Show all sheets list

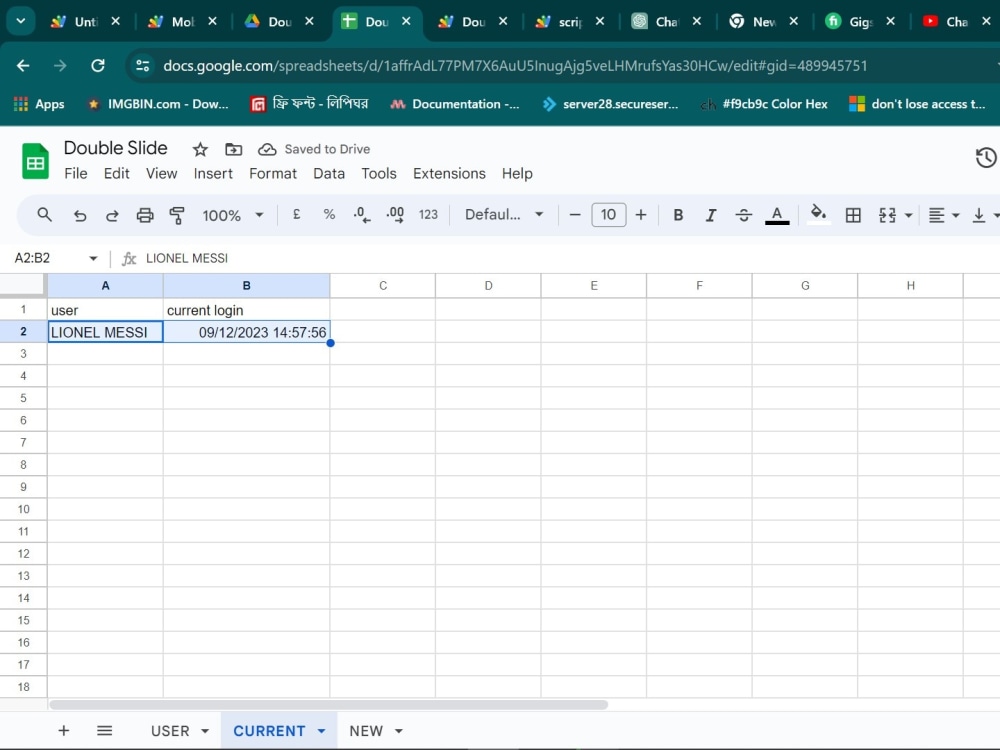click(x=105, y=731)
